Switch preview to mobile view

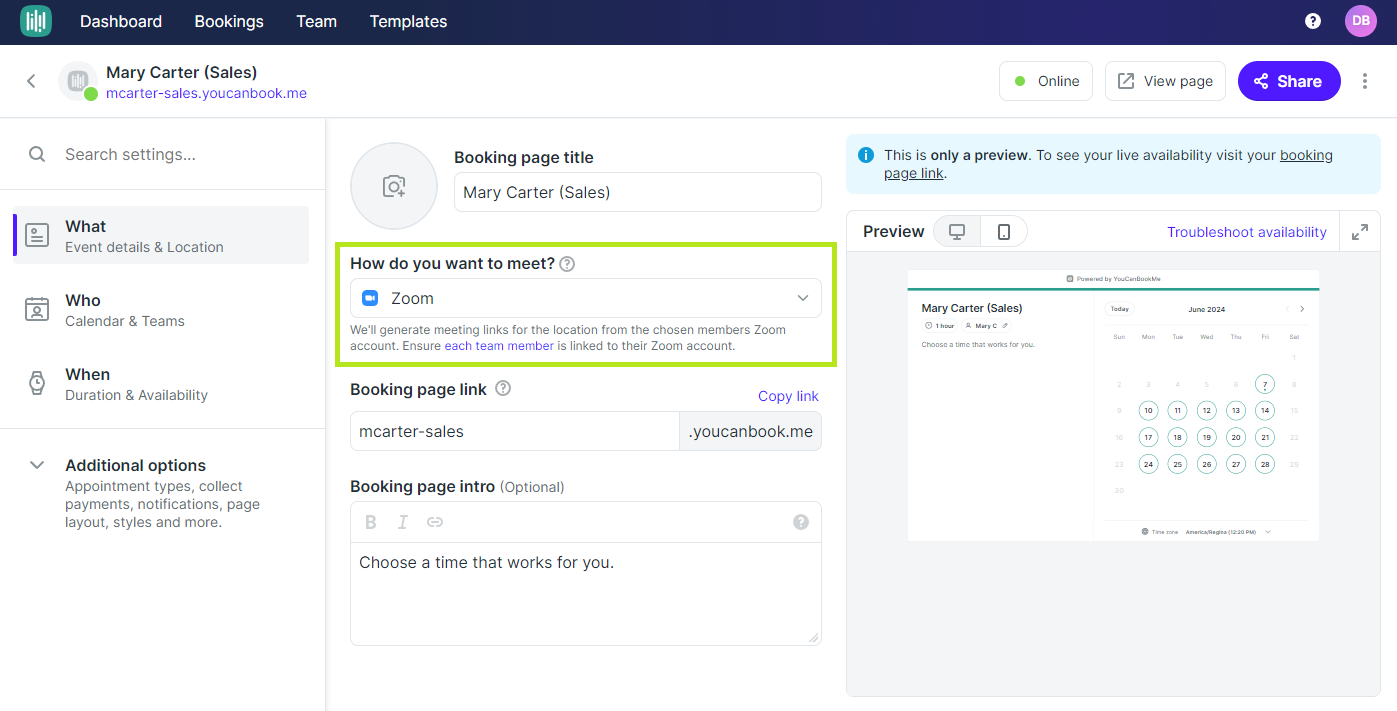pos(1004,232)
